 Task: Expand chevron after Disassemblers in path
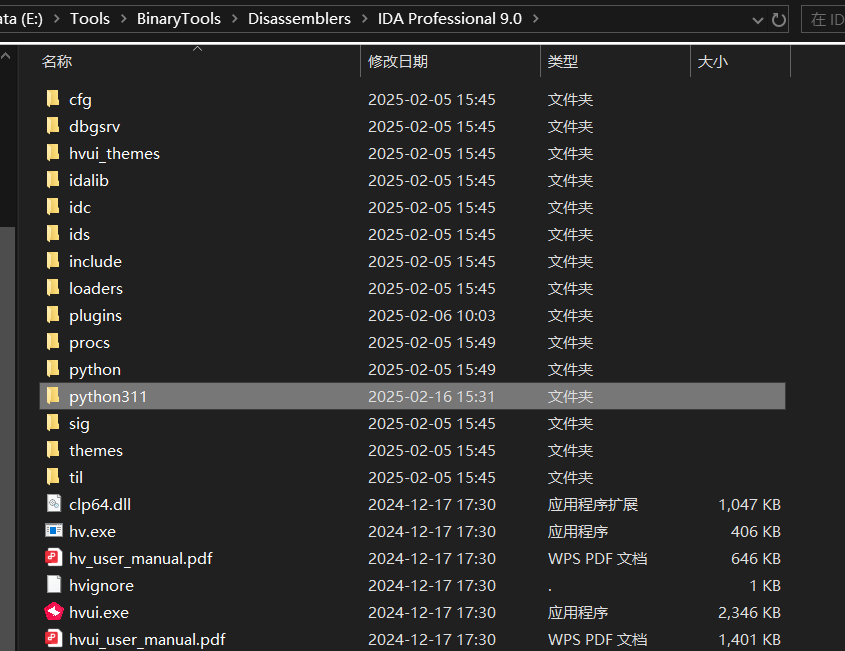click(x=364, y=19)
